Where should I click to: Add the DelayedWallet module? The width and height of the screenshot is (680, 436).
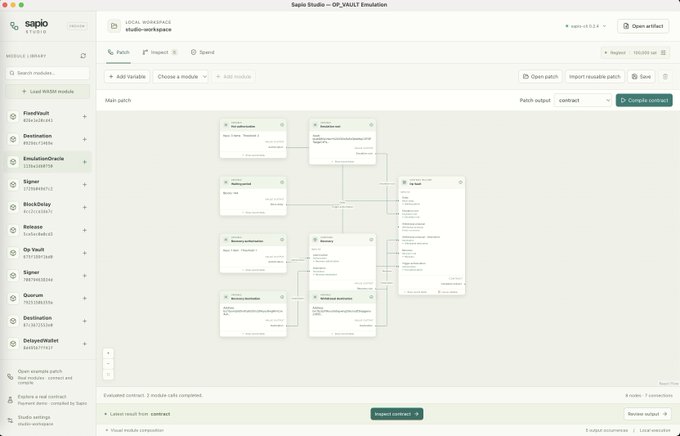[x=85, y=344]
